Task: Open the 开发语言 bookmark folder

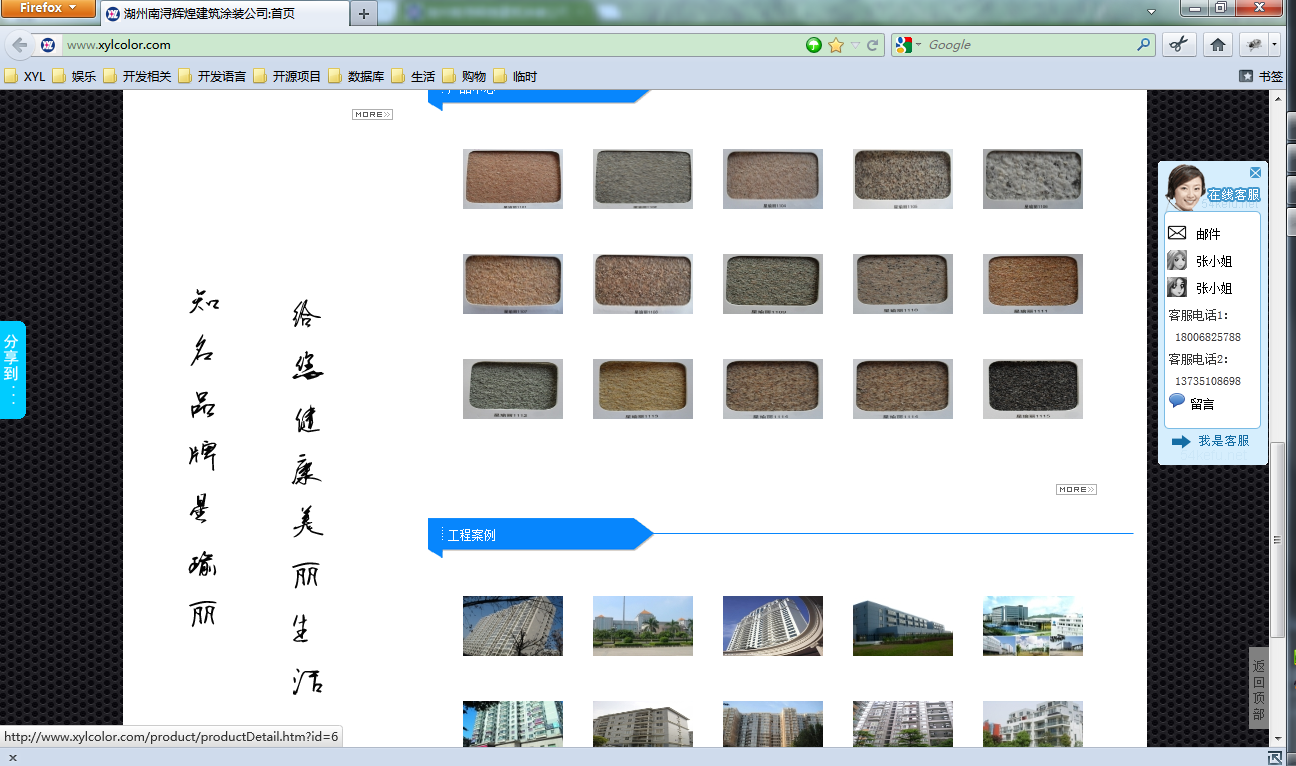Action: [212, 76]
